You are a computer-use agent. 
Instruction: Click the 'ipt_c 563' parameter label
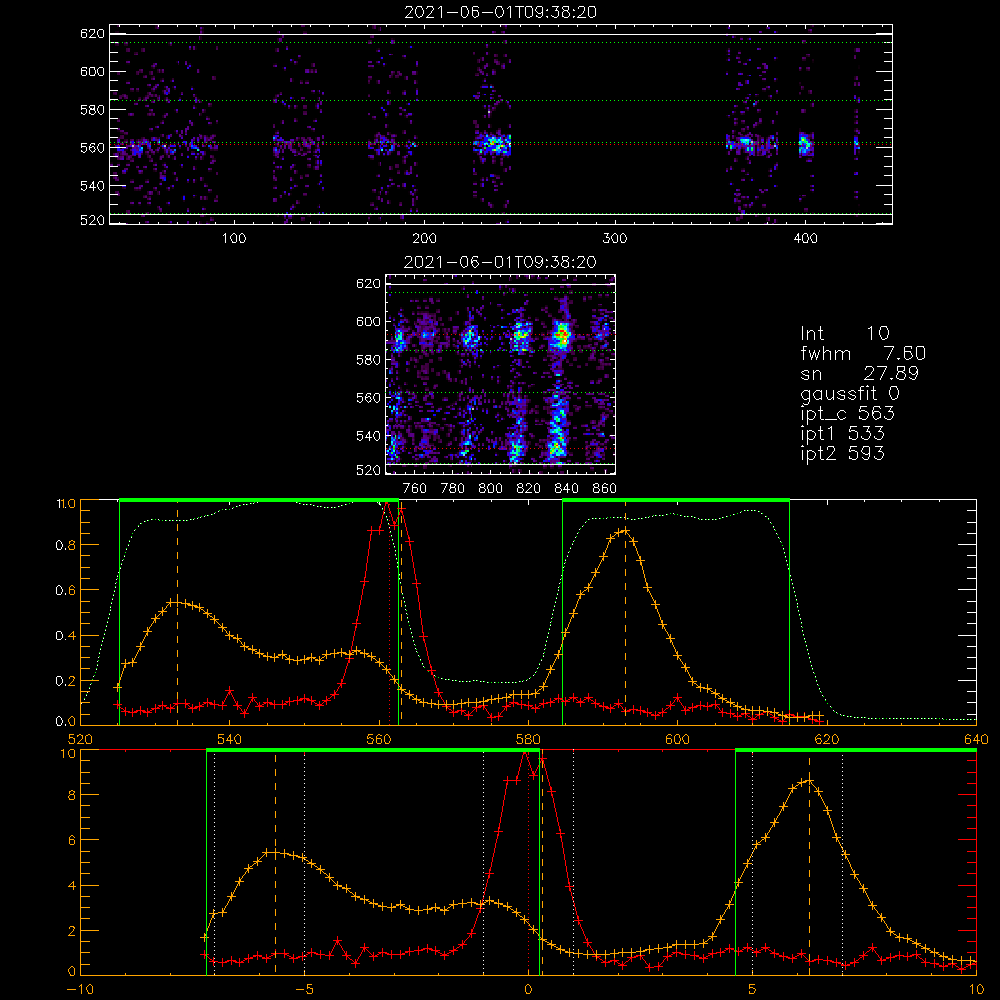(848, 414)
